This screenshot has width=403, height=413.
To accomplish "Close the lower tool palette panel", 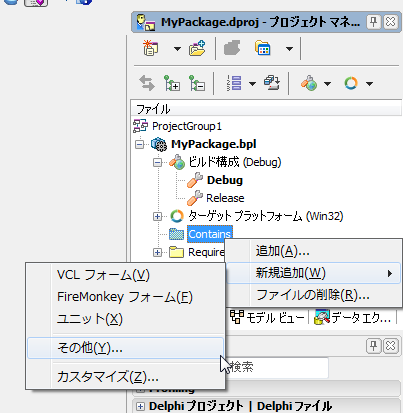I will 391,346.
